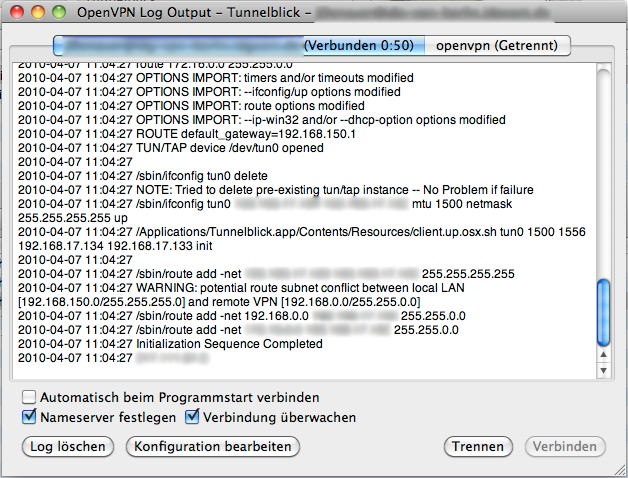Click OPTIONS IMPORT --ip-win32 dhcp-option line
Viewport: 628px width, 478px height.
click(262, 120)
